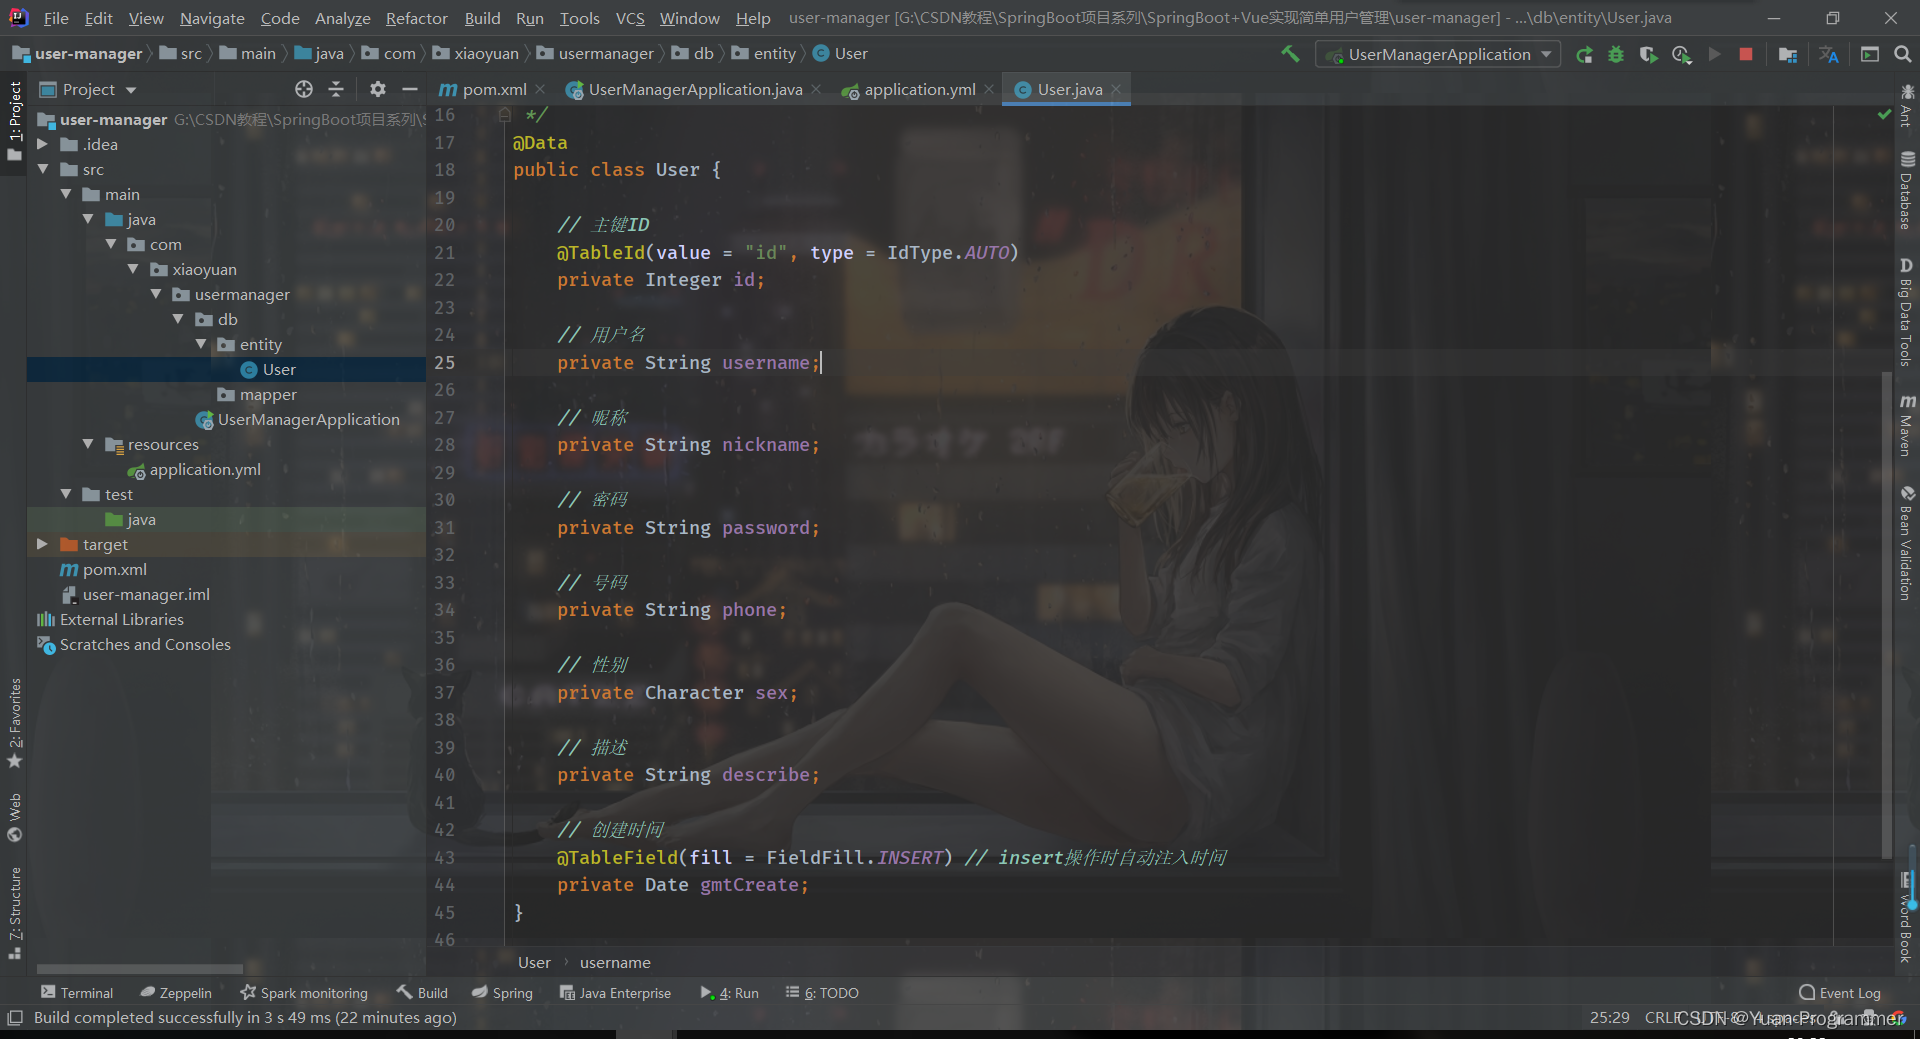The image size is (1920, 1039).
Task: Open the Maven tool window
Action: (1907, 425)
